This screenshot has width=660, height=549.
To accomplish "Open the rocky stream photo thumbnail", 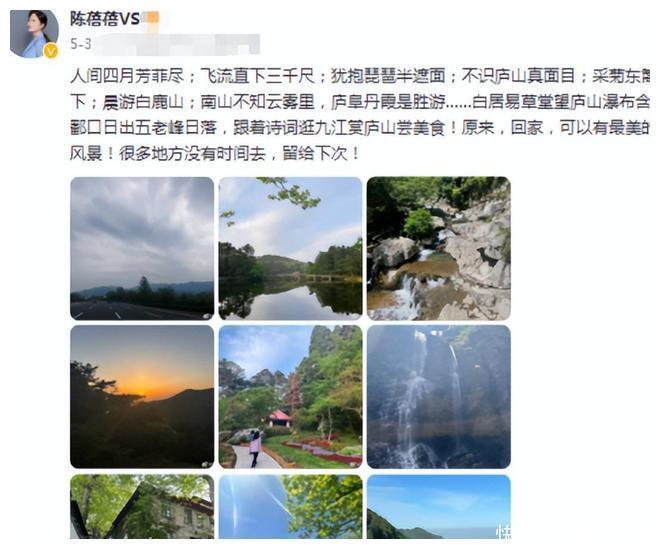I will pyautogui.click(x=439, y=248).
